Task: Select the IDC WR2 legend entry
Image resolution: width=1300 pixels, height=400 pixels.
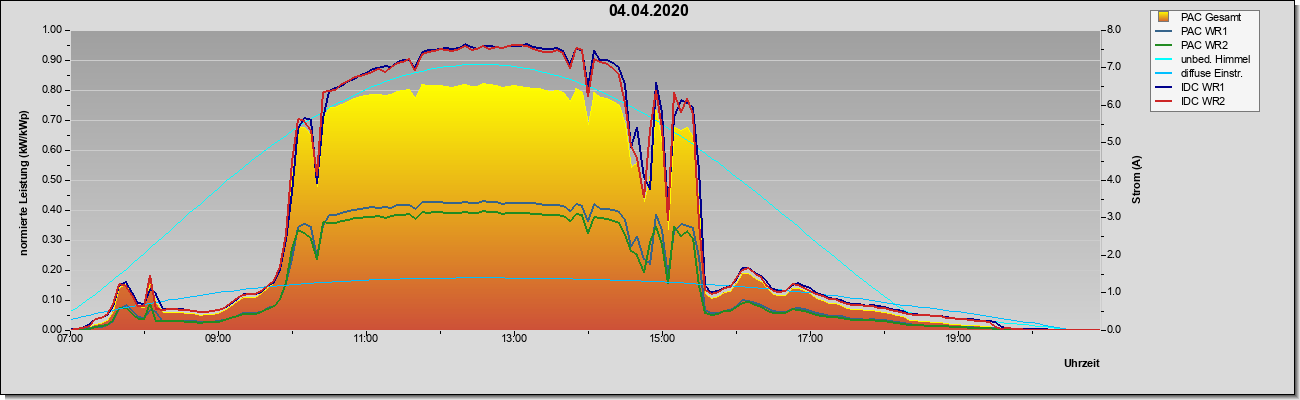Action: tap(1203, 101)
